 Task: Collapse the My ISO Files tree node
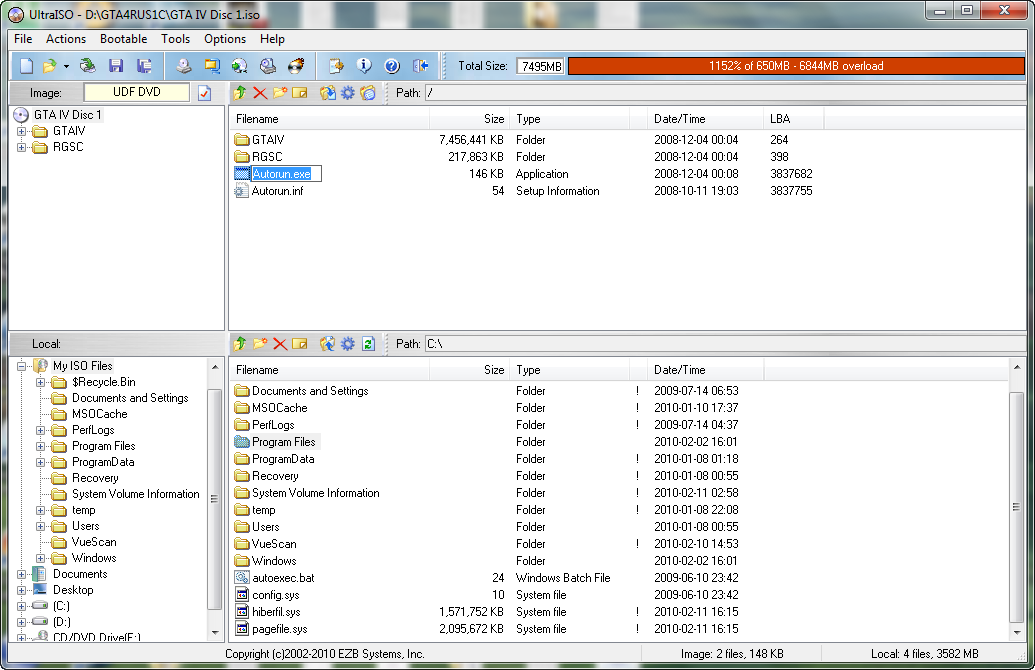(x=21, y=366)
